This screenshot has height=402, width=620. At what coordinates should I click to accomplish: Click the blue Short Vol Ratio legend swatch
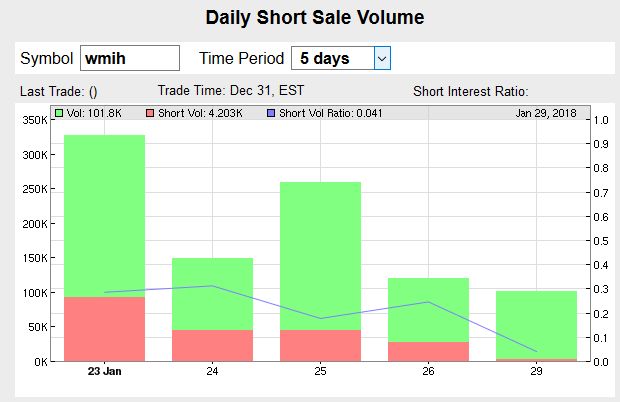coord(272,113)
